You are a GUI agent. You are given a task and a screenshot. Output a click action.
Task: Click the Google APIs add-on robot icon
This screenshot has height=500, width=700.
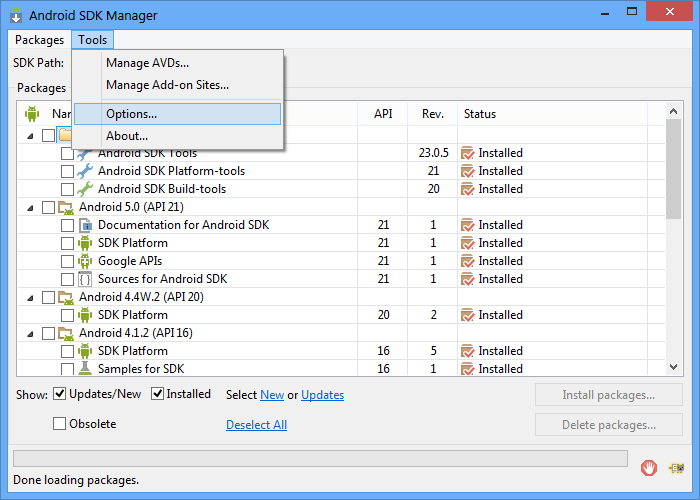pos(85,261)
